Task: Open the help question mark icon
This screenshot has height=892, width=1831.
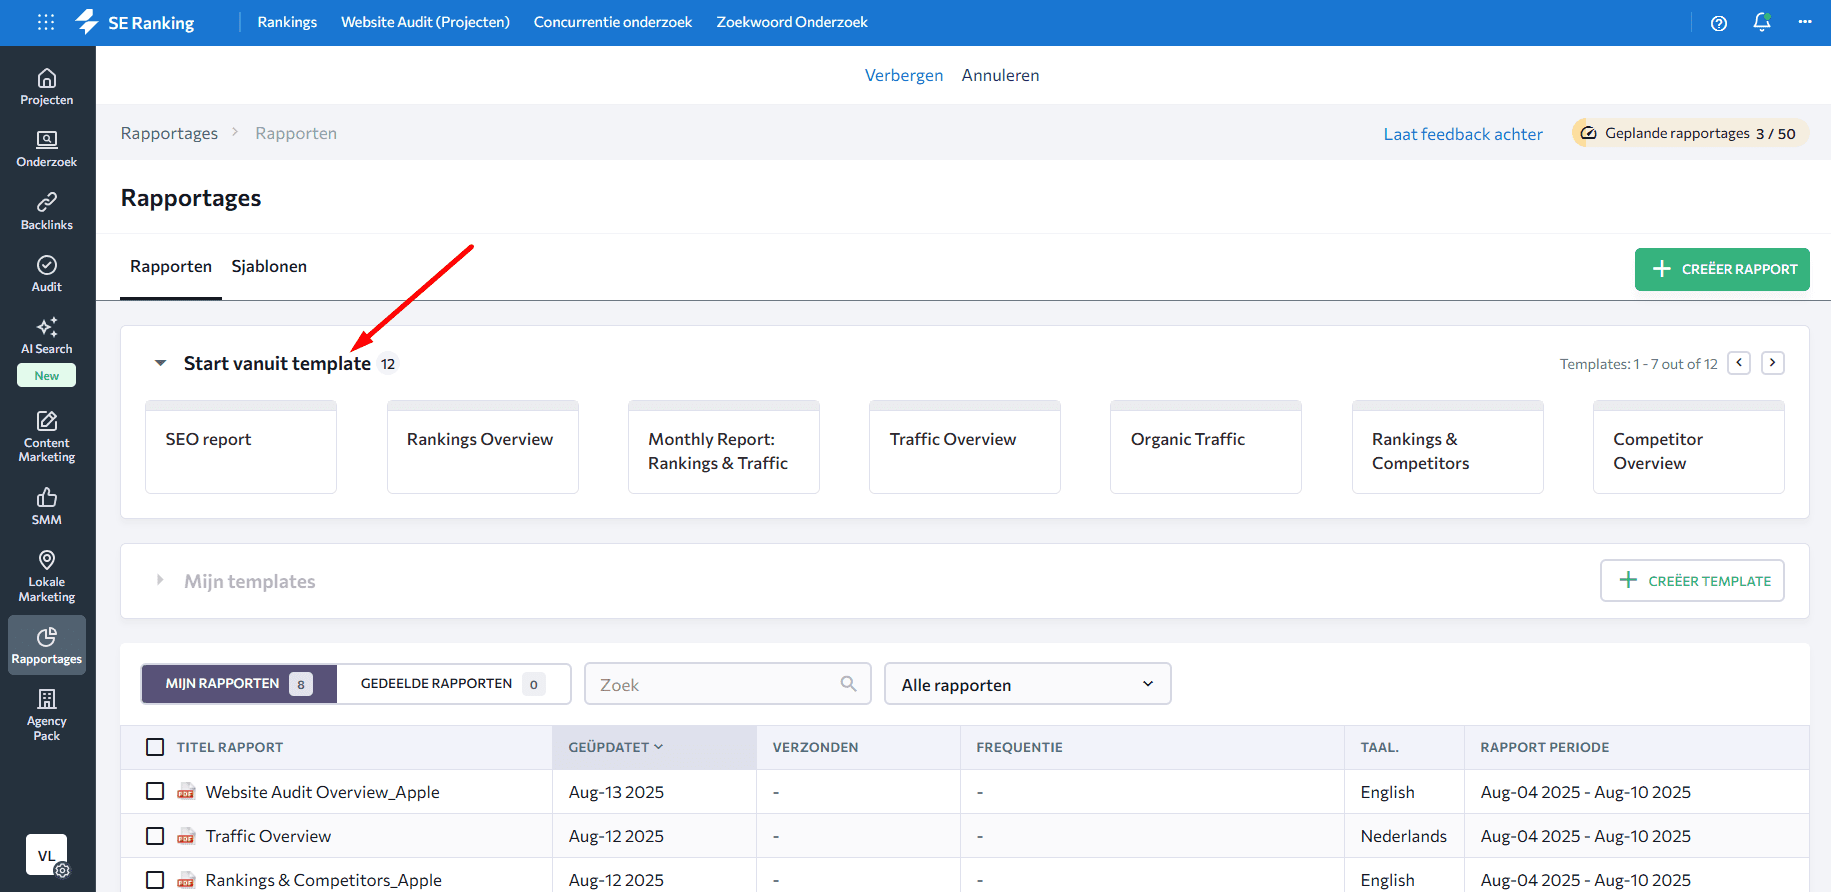Action: pos(1719,23)
